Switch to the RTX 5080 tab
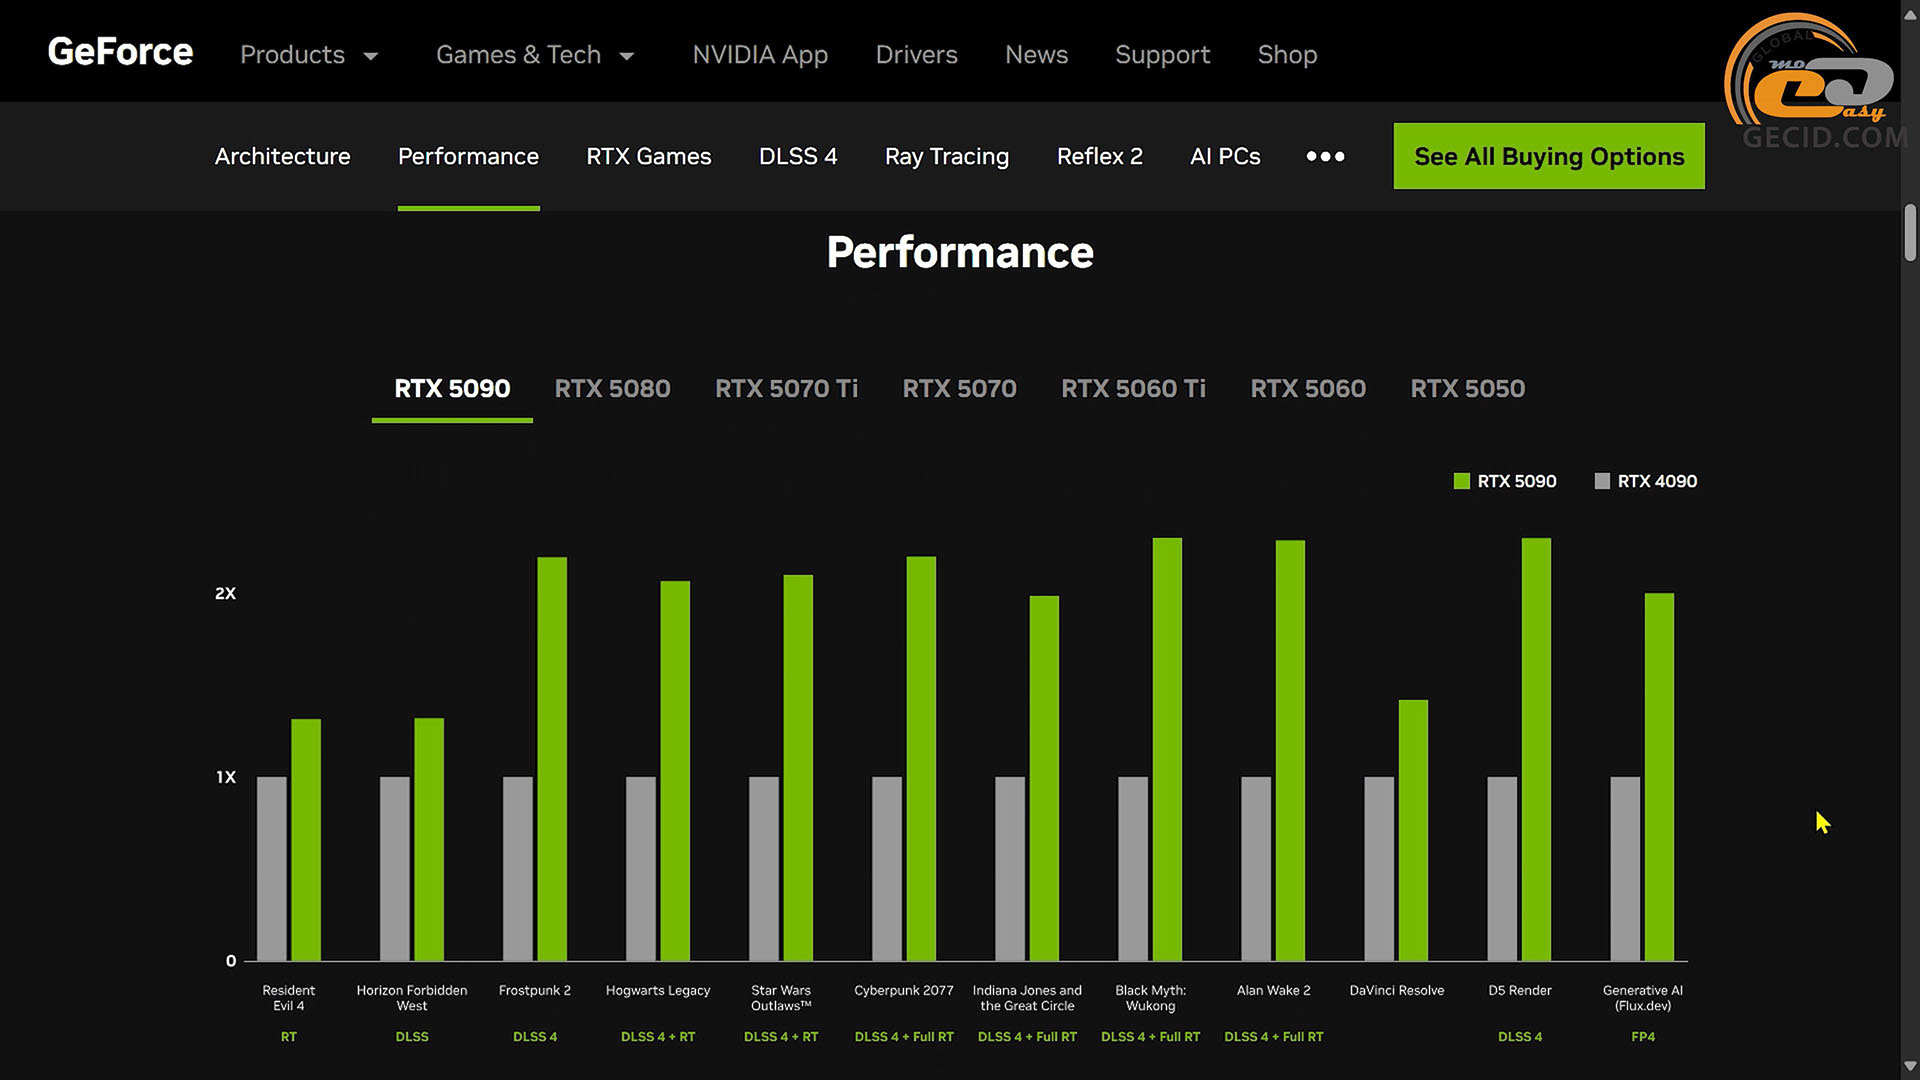1920x1080 pixels. (612, 388)
